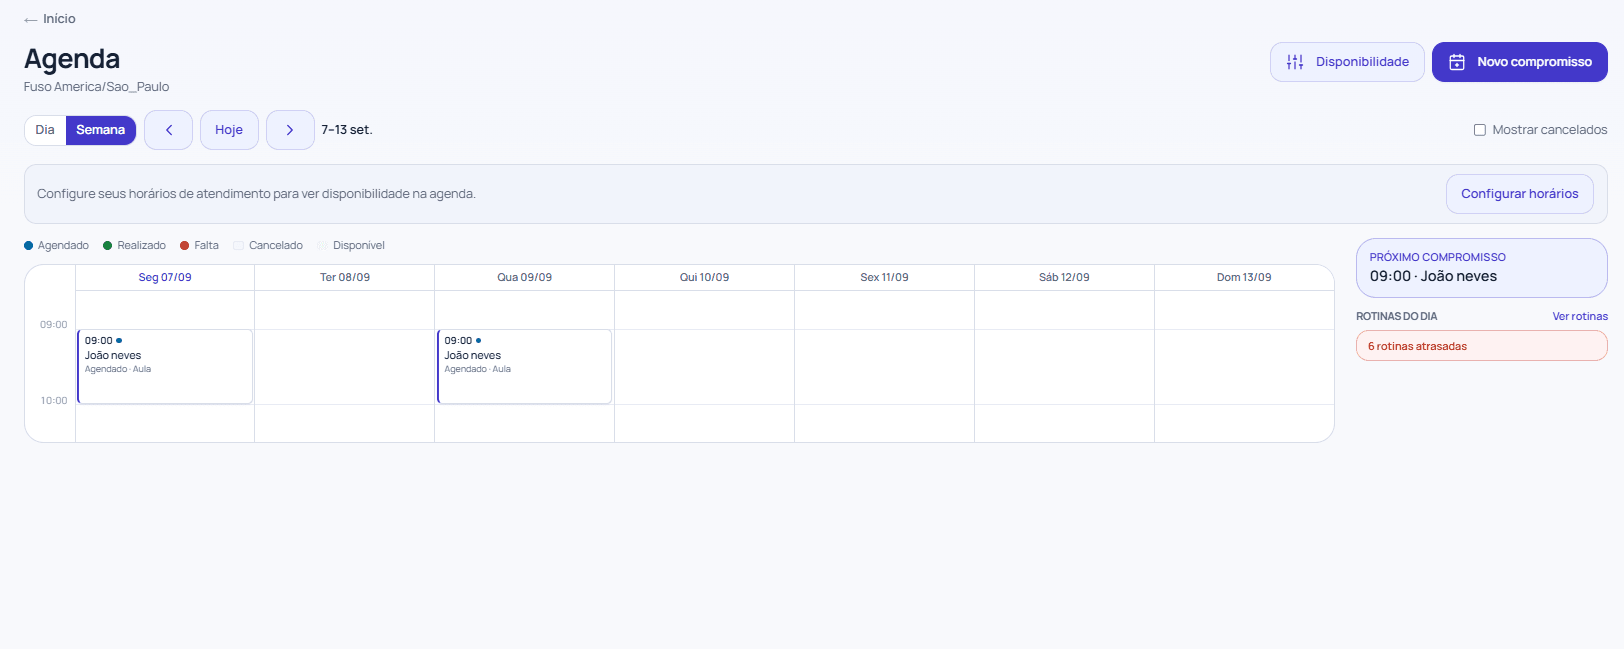Advance to next week with right chevron

(x=290, y=130)
